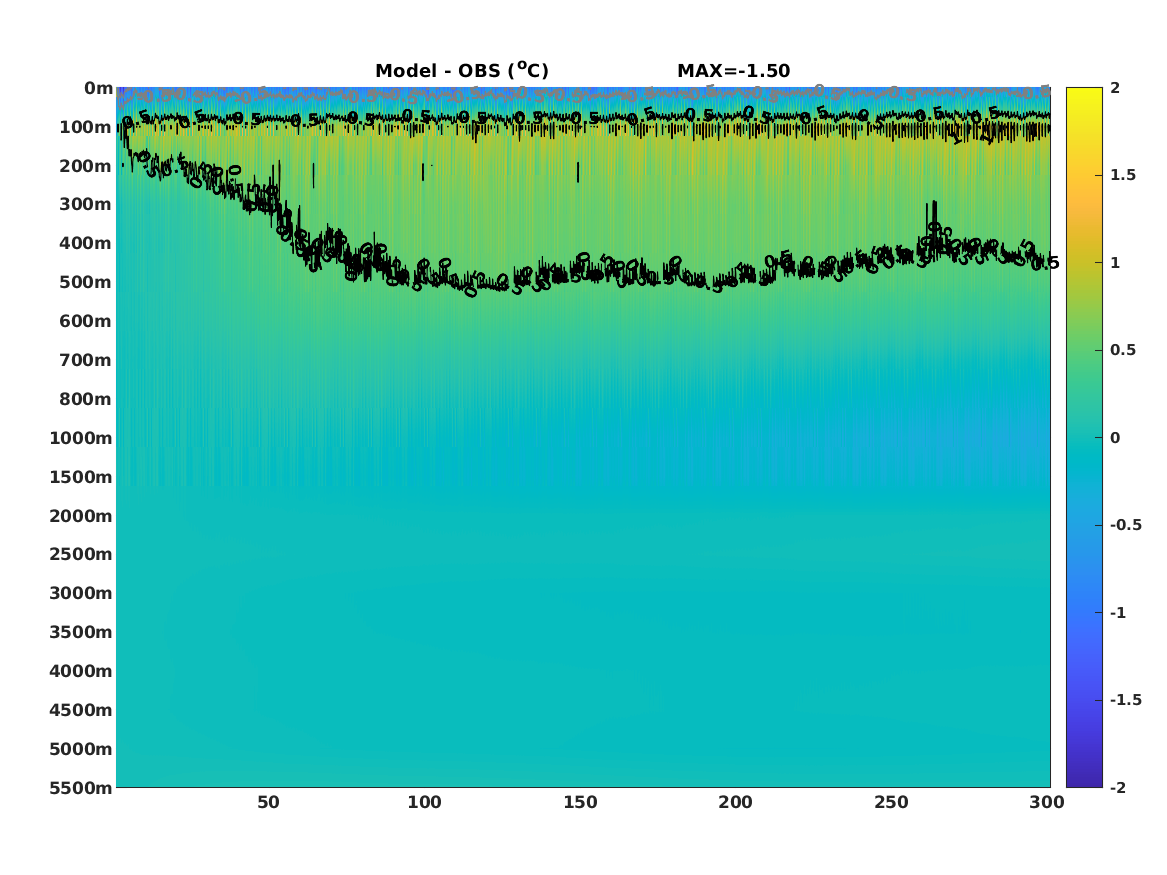The width and height of the screenshot is (1167, 875).
Task: Click the '200m' depth axis label
Action: point(86,166)
